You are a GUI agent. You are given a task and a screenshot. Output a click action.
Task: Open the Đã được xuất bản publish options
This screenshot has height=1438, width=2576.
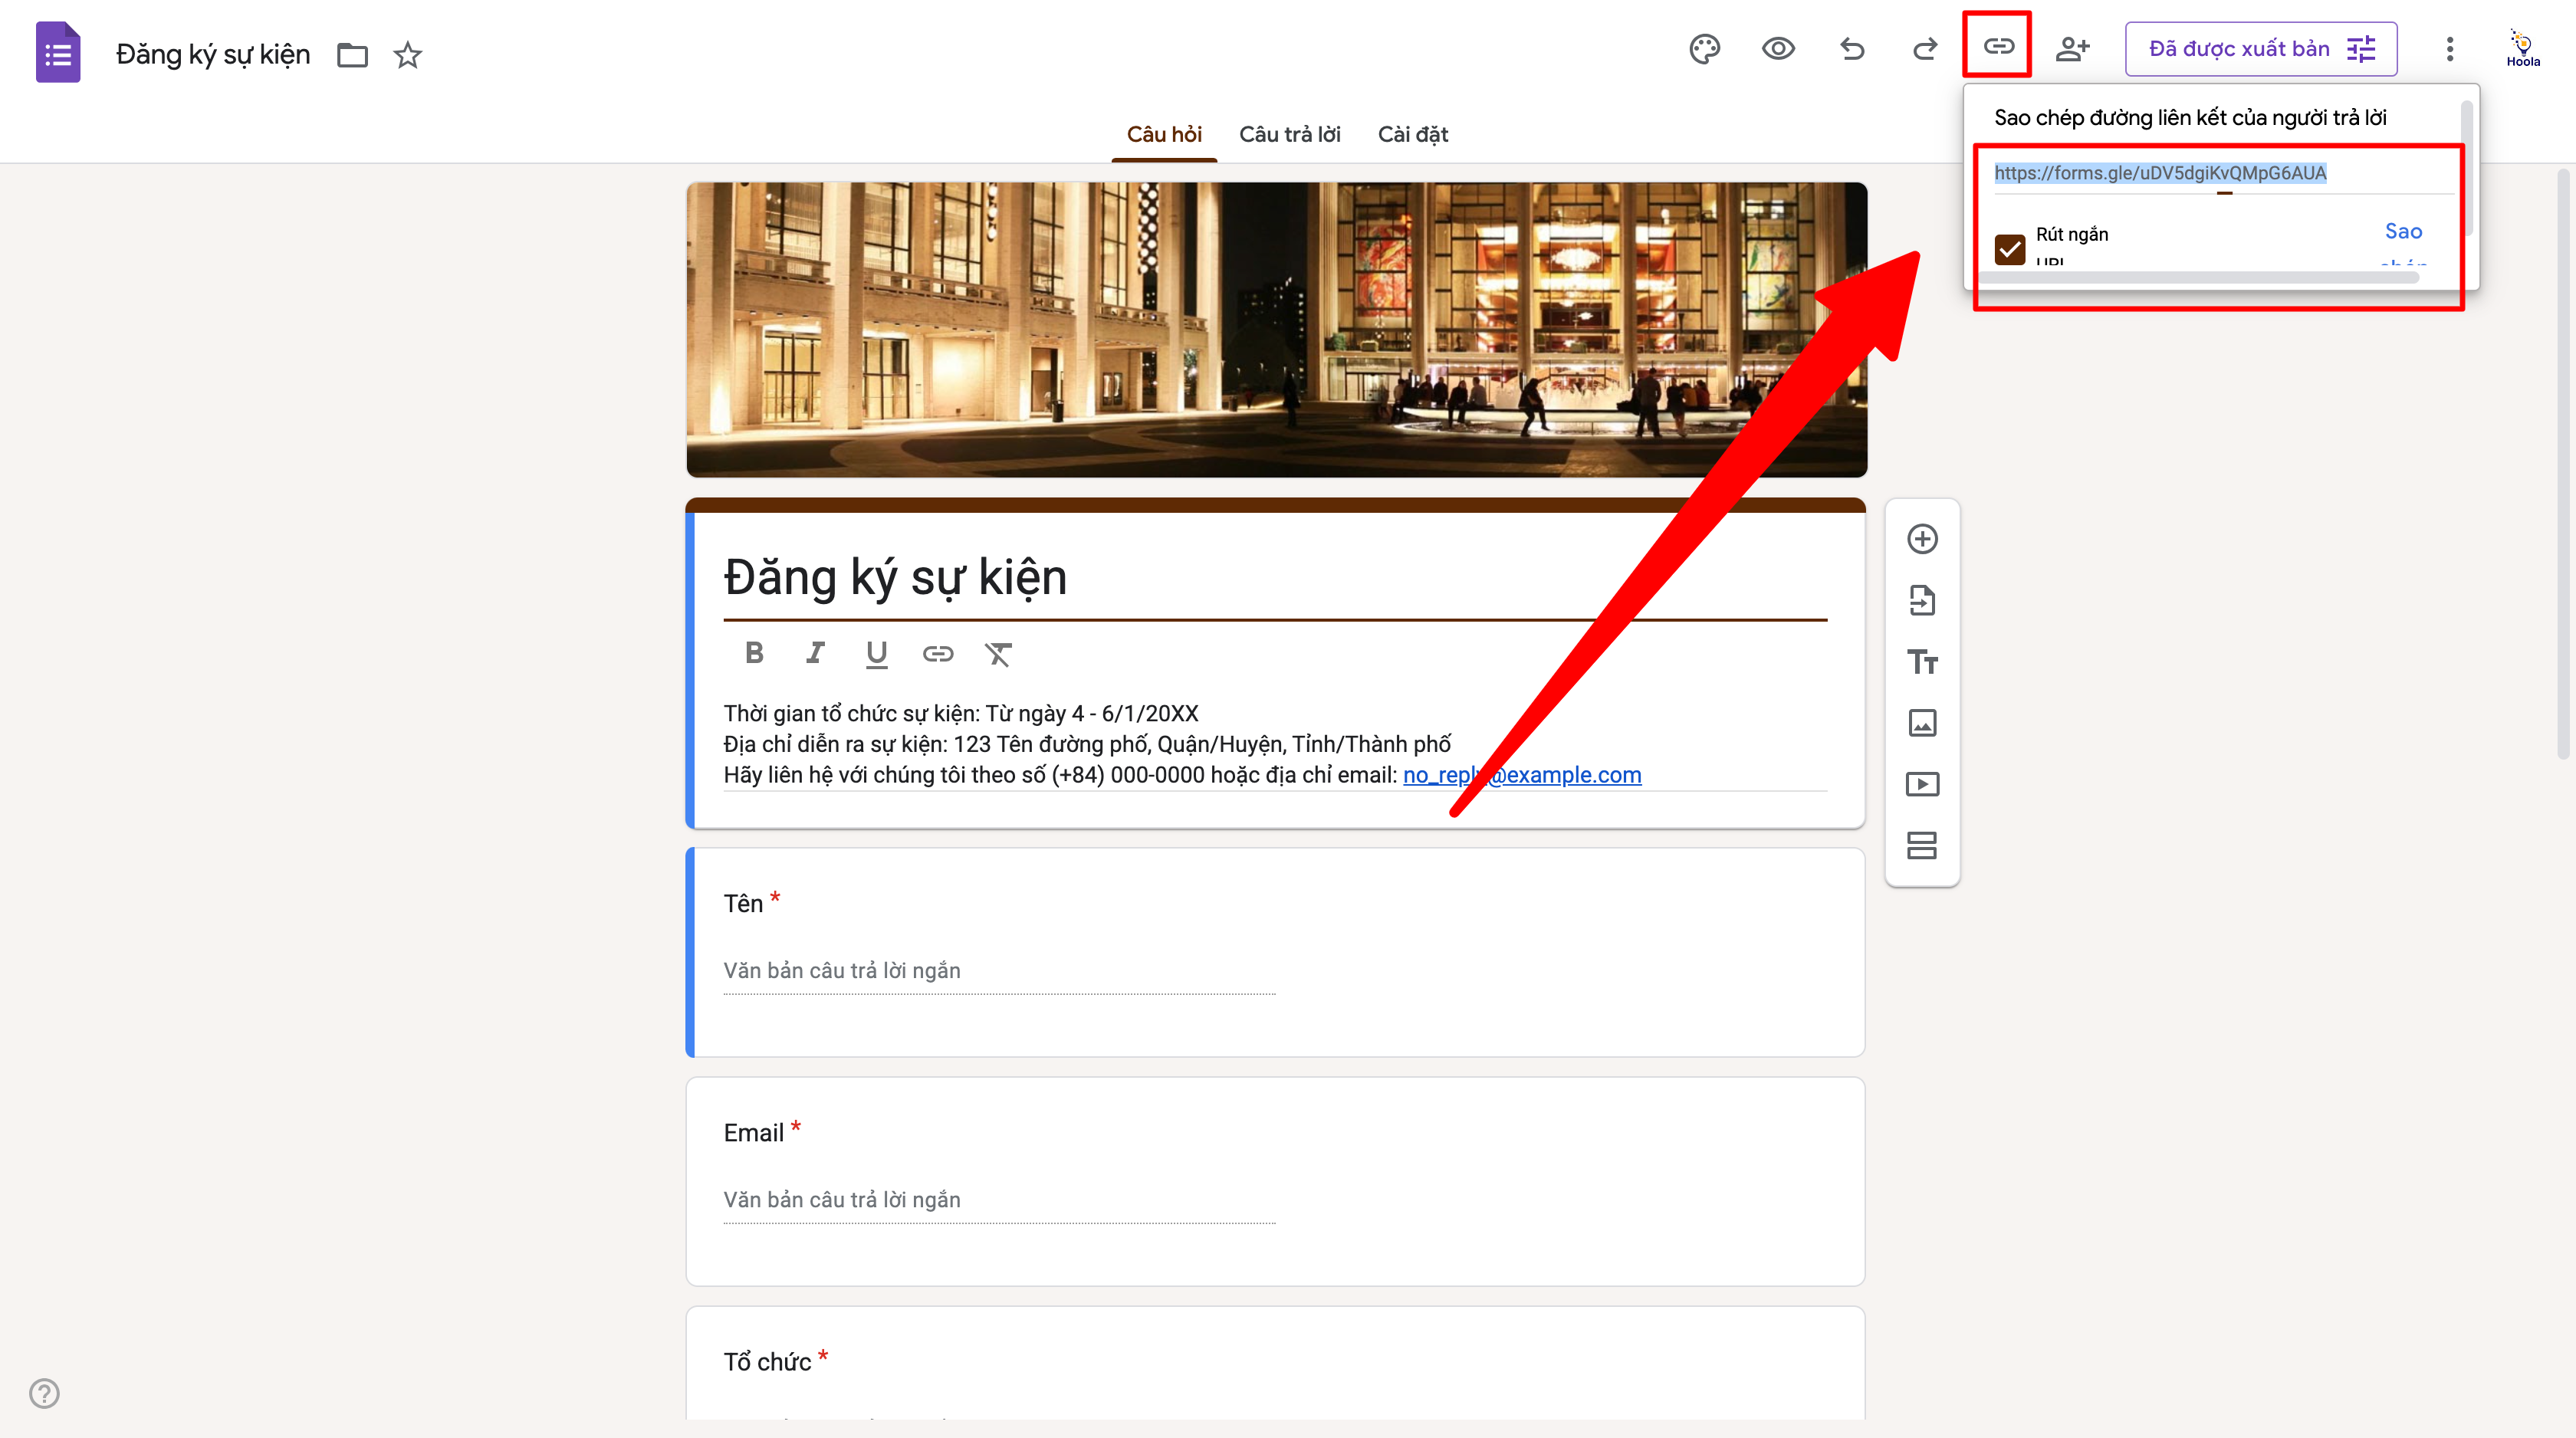pos(2260,49)
